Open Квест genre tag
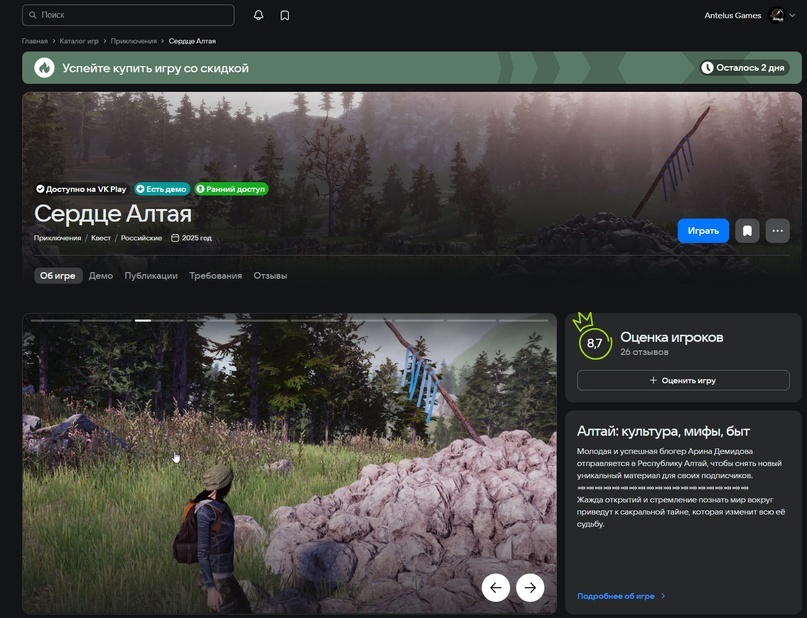This screenshot has width=807, height=618. coord(101,238)
